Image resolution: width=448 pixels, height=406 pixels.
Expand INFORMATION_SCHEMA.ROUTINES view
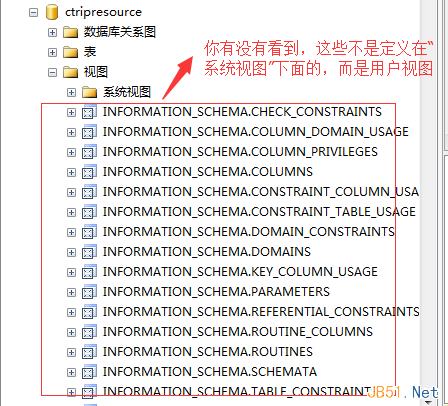[71, 352]
